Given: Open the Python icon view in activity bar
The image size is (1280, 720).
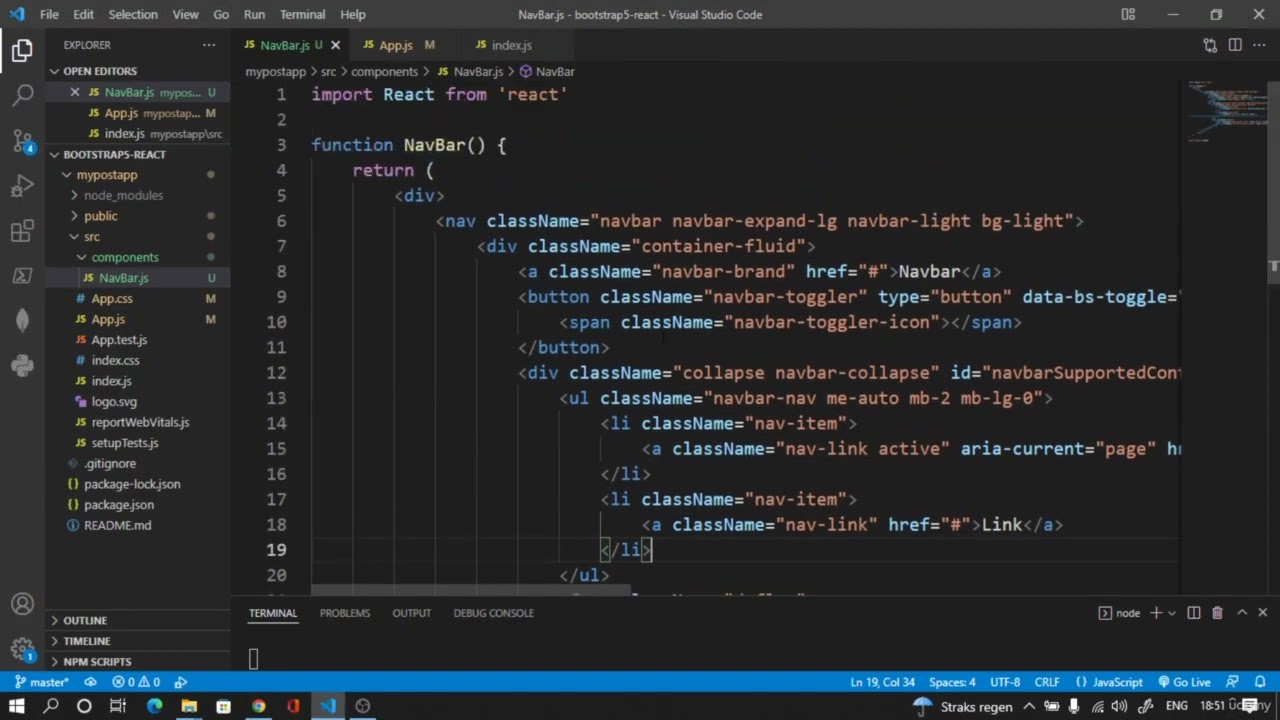Looking at the screenshot, I should [22, 365].
